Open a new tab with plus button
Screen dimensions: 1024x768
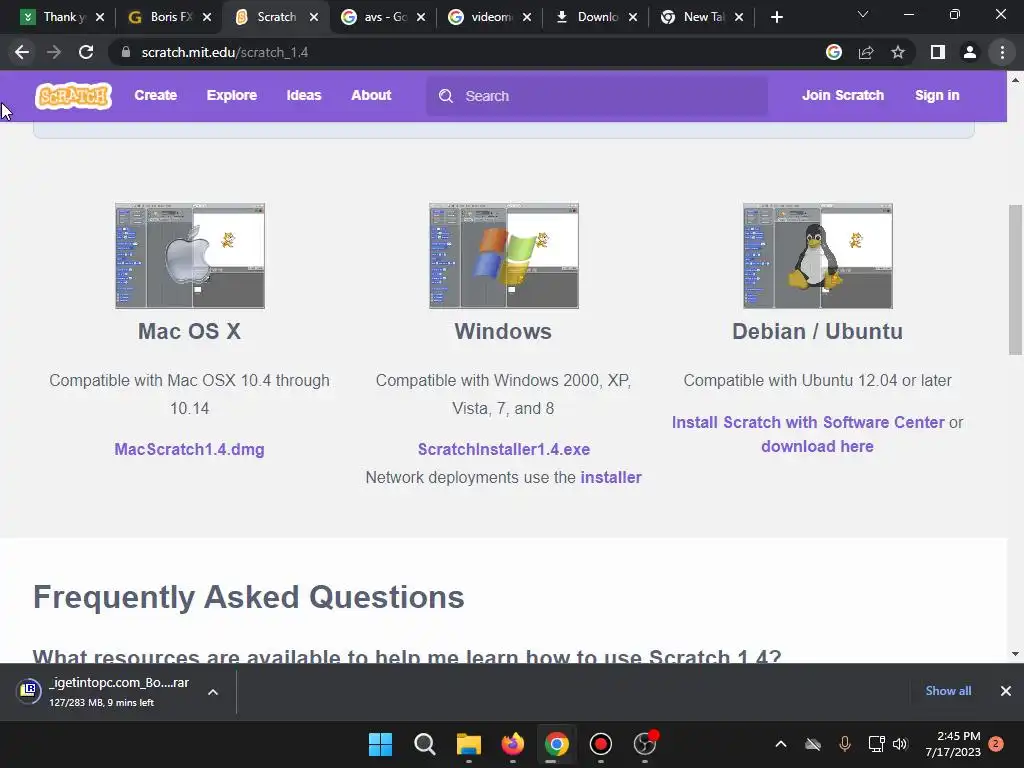point(776,17)
